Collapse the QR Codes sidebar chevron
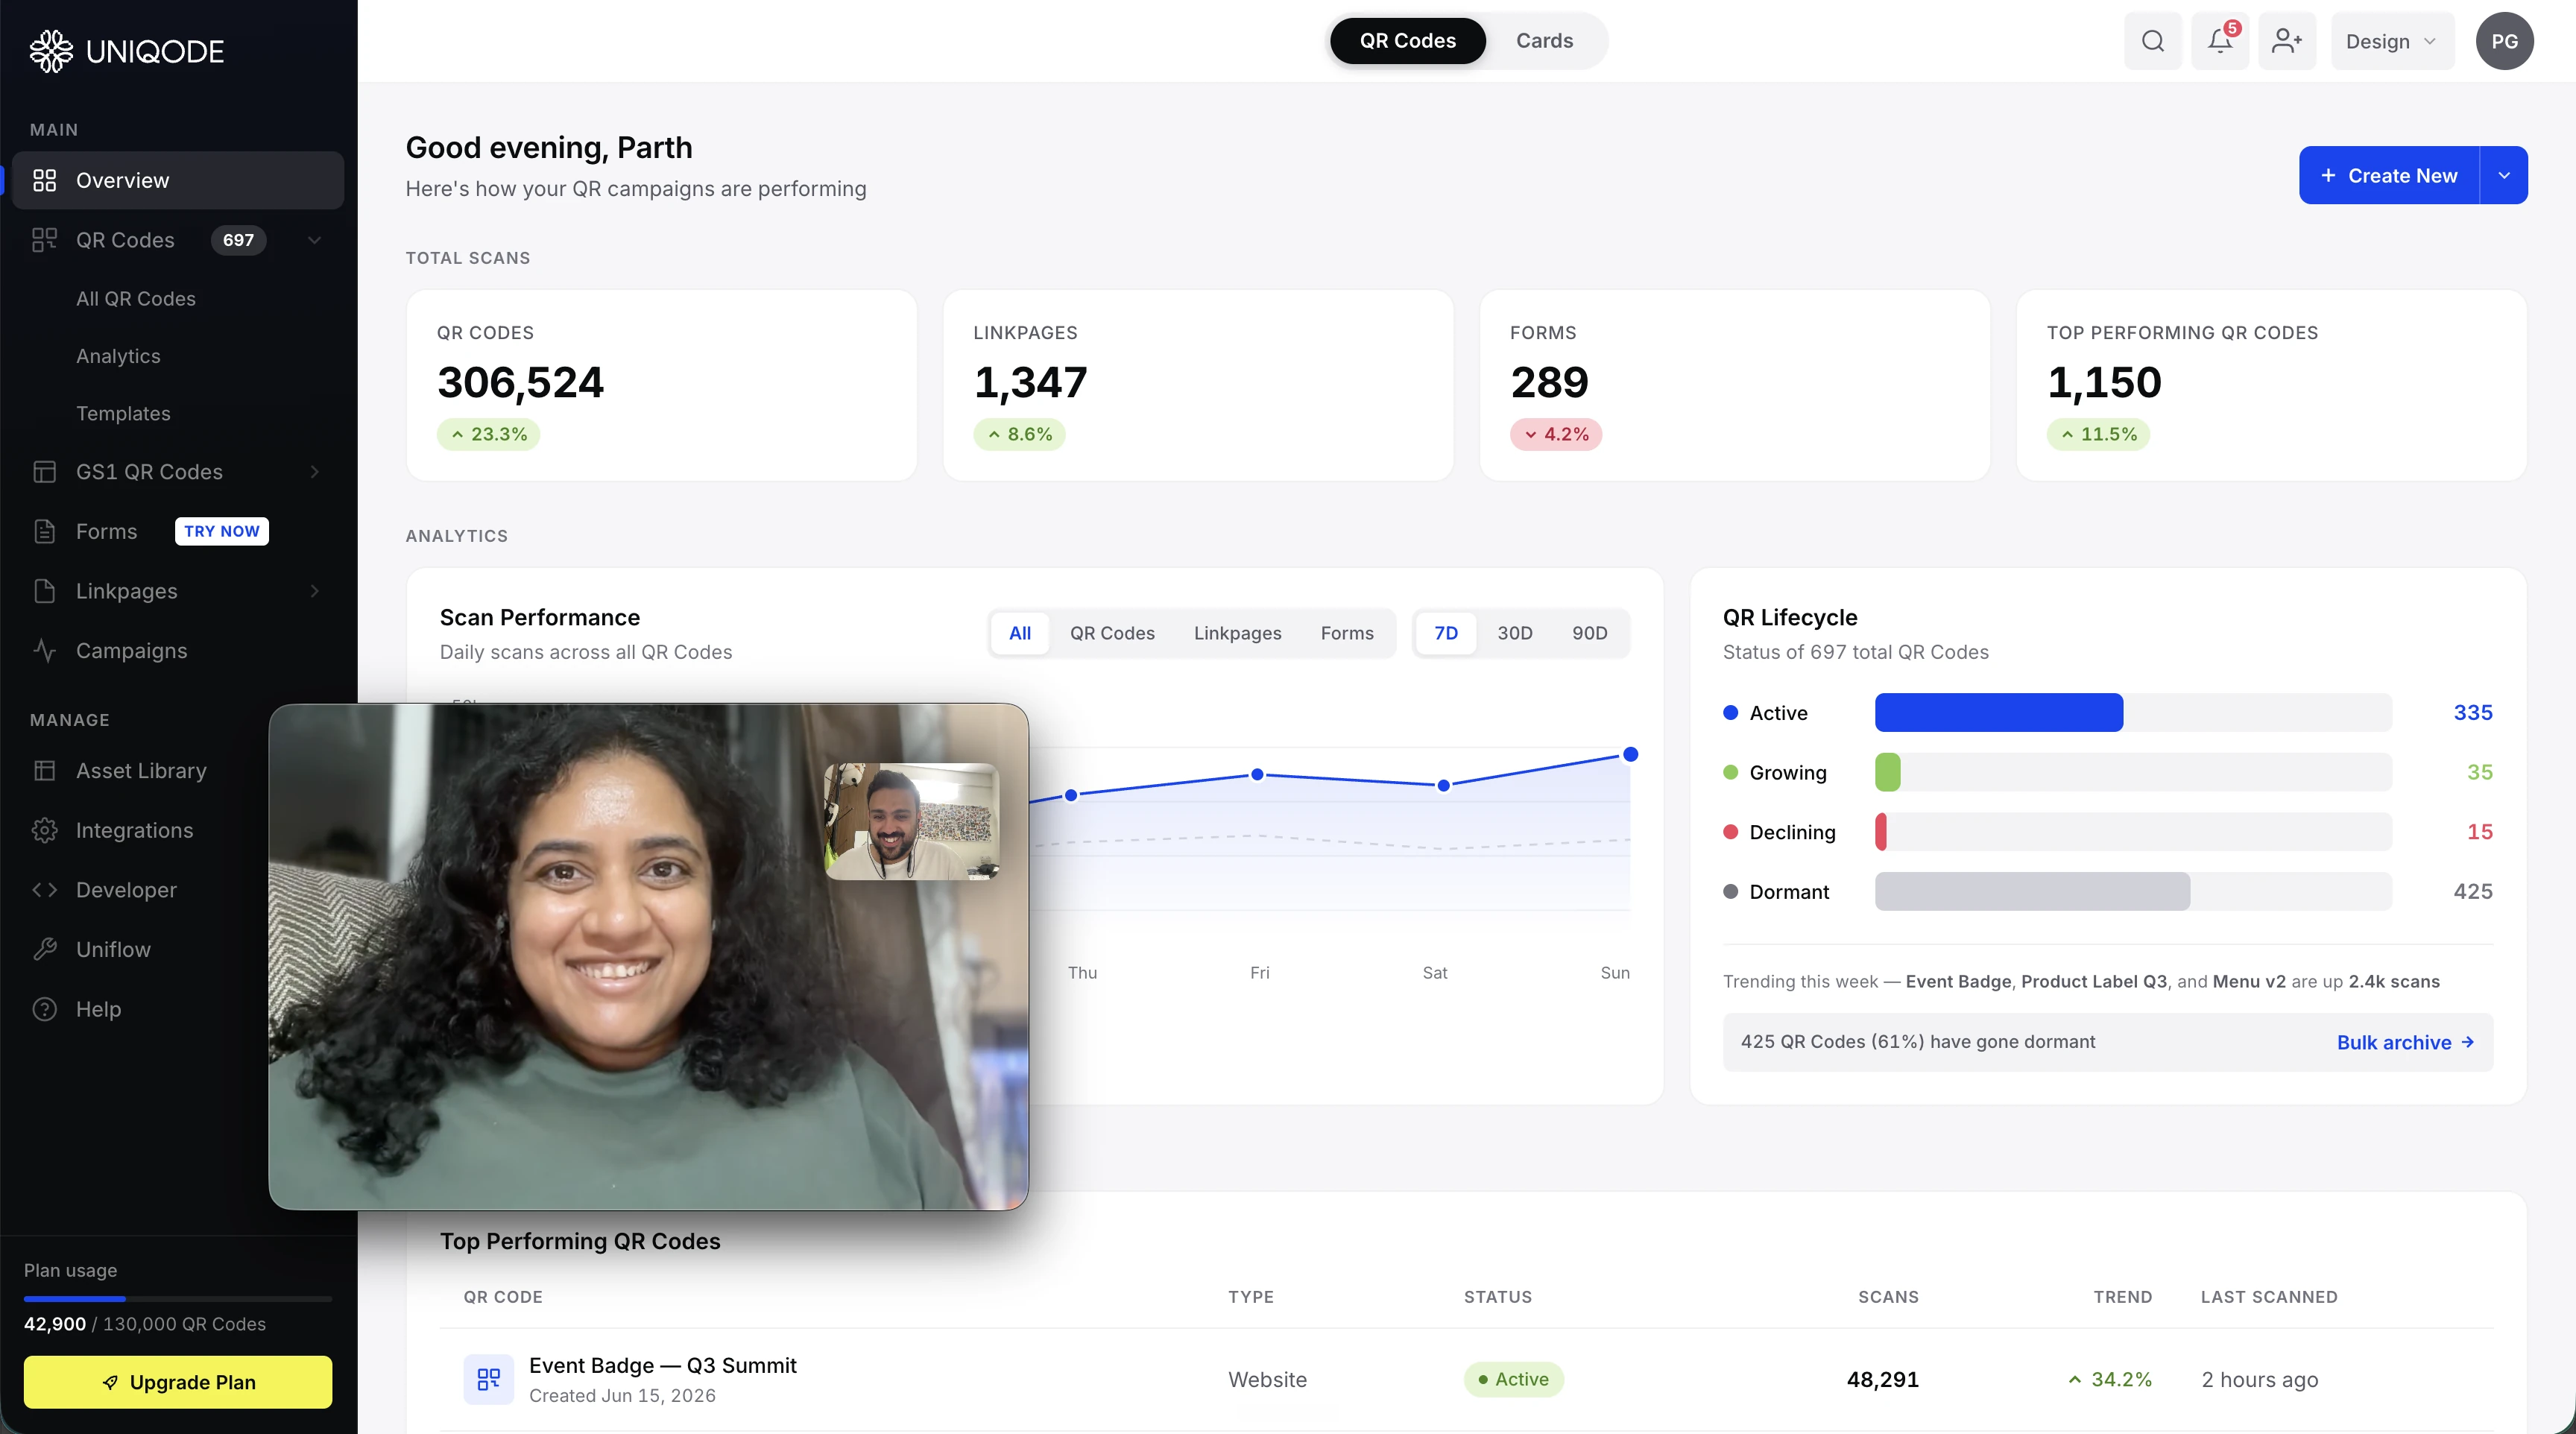The image size is (2576, 1434). (x=314, y=240)
